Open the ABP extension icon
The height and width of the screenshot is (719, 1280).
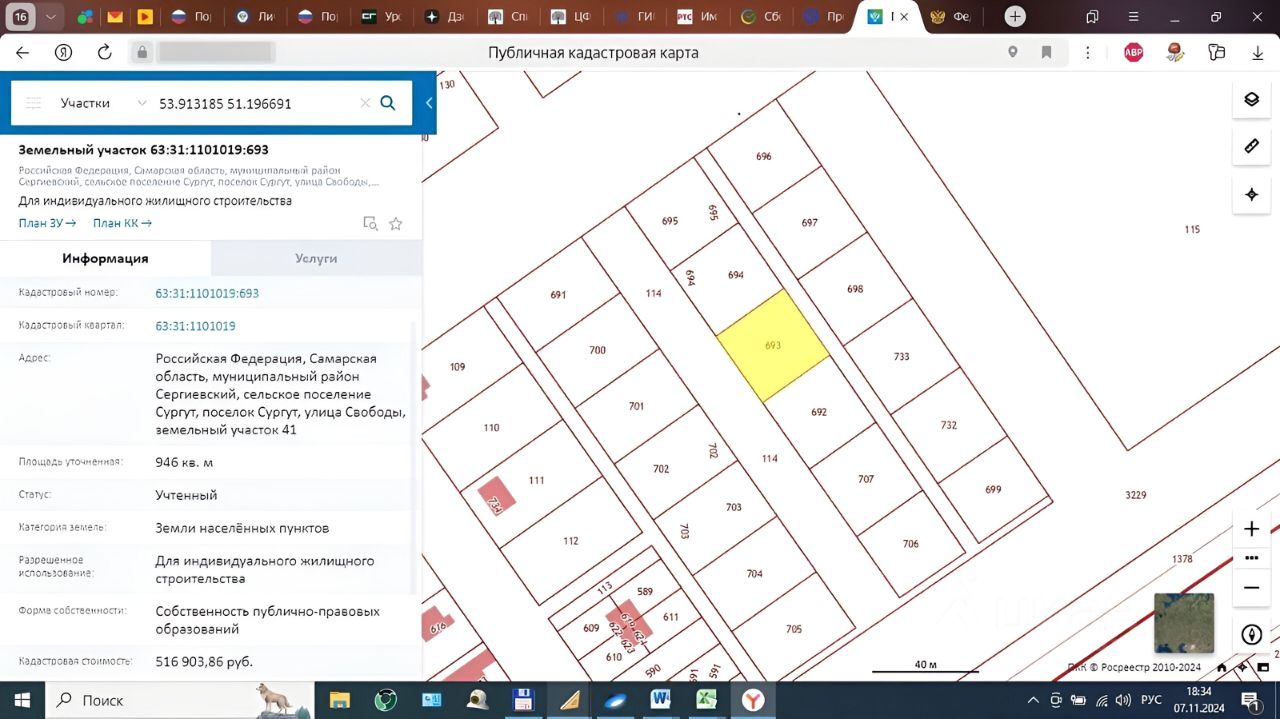(x=1133, y=53)
